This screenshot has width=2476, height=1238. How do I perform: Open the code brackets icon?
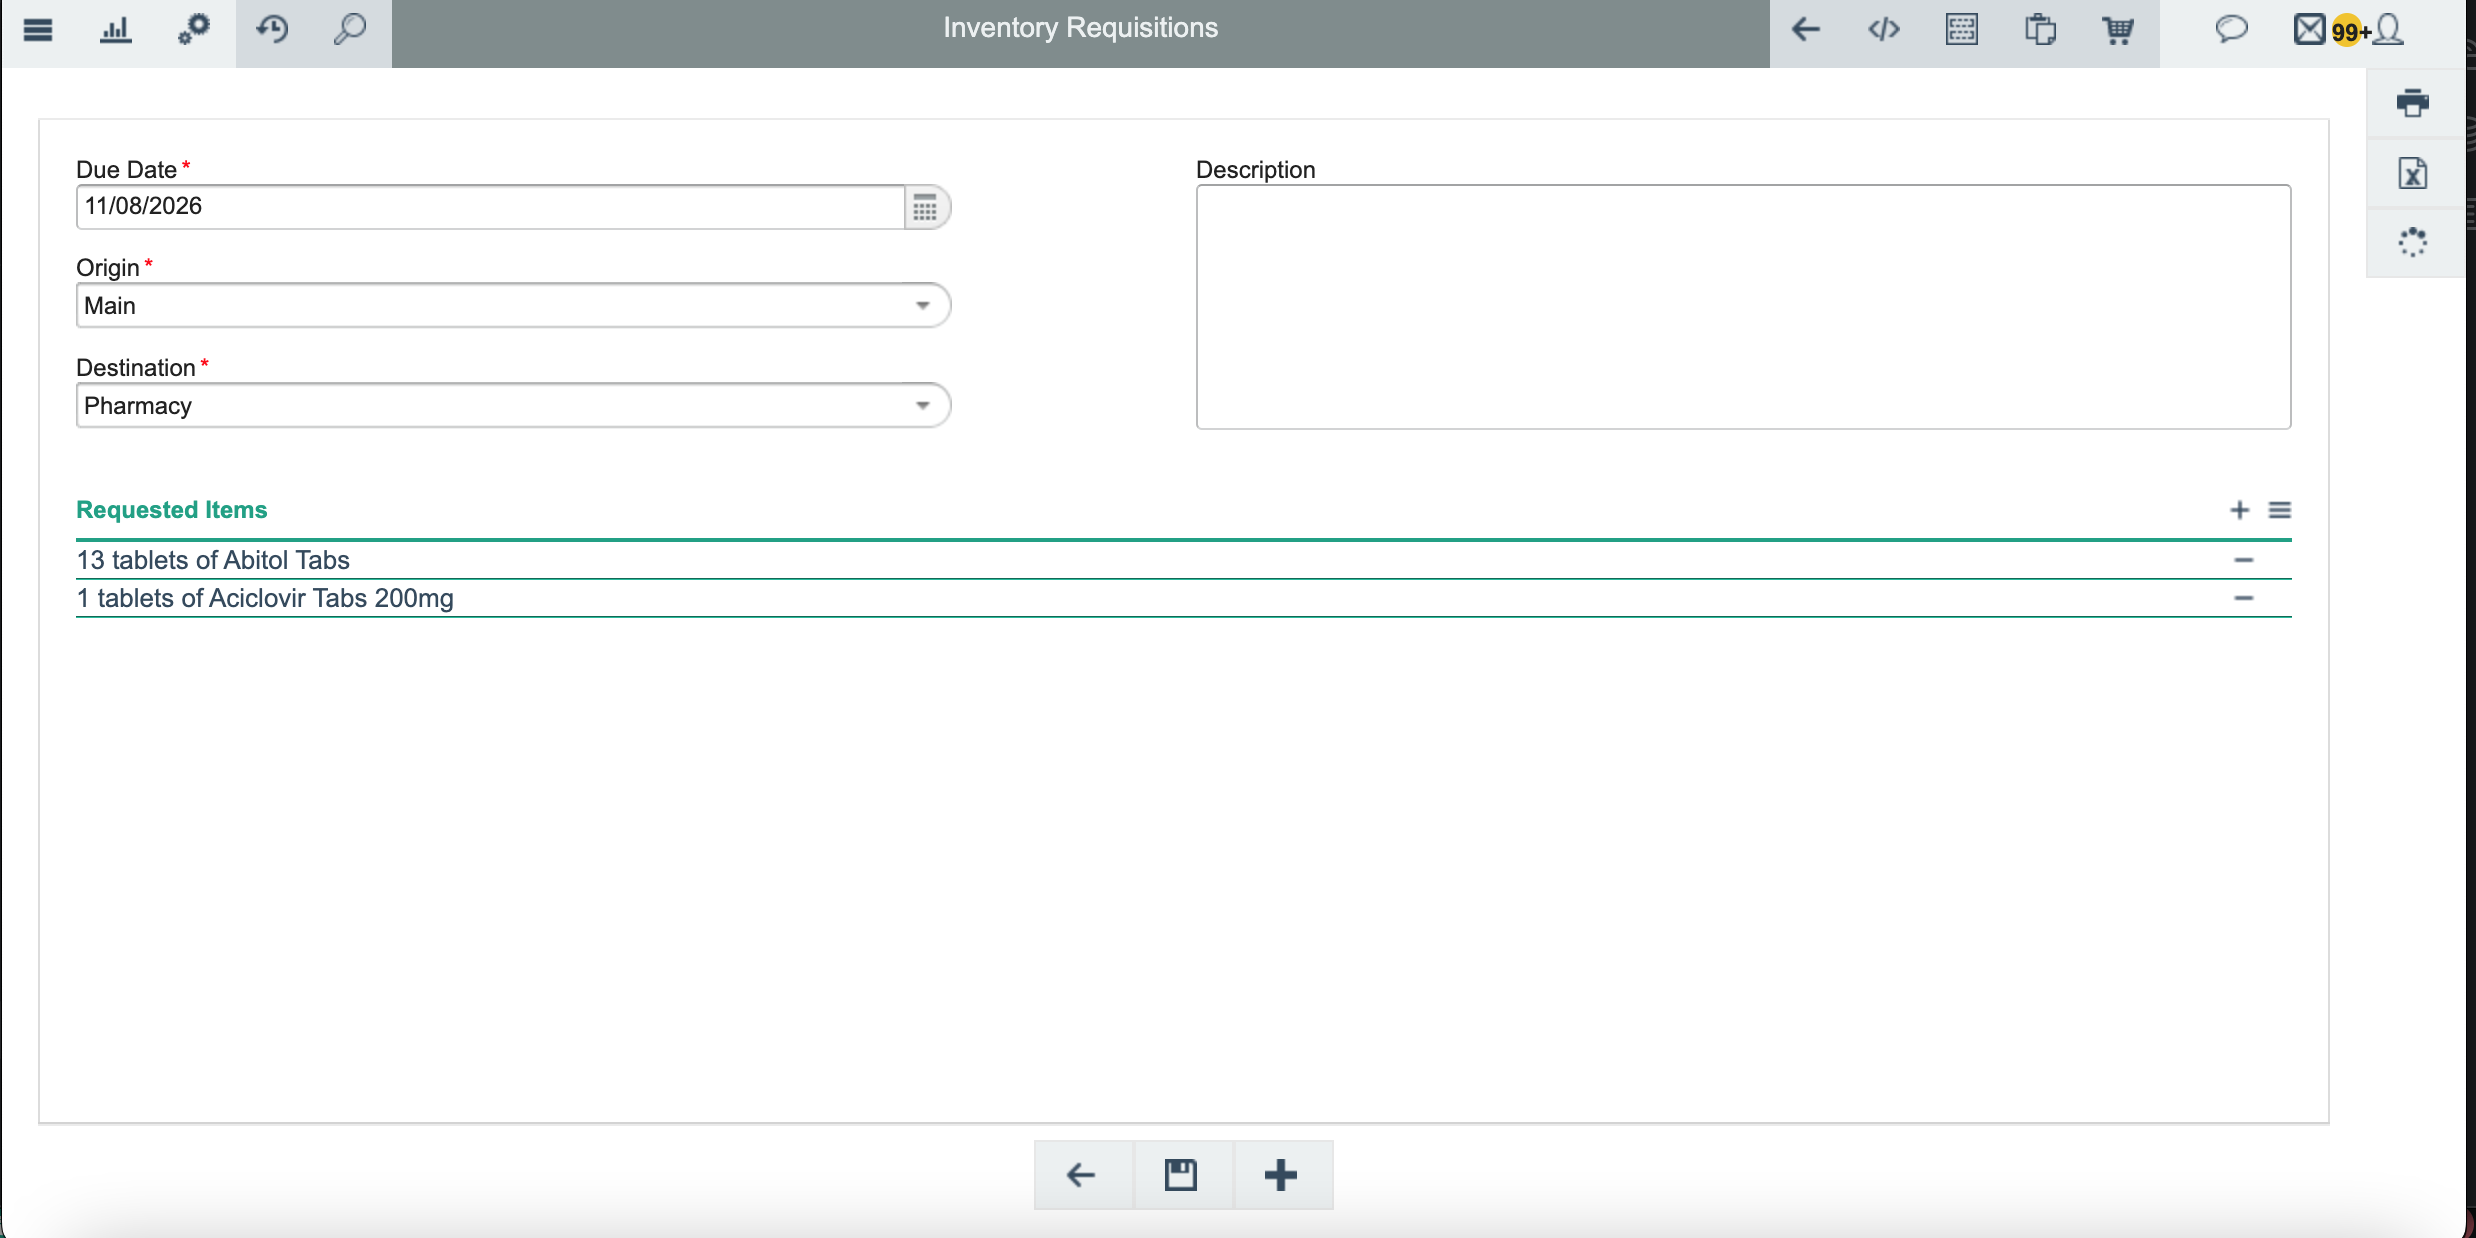(1884, 30)
